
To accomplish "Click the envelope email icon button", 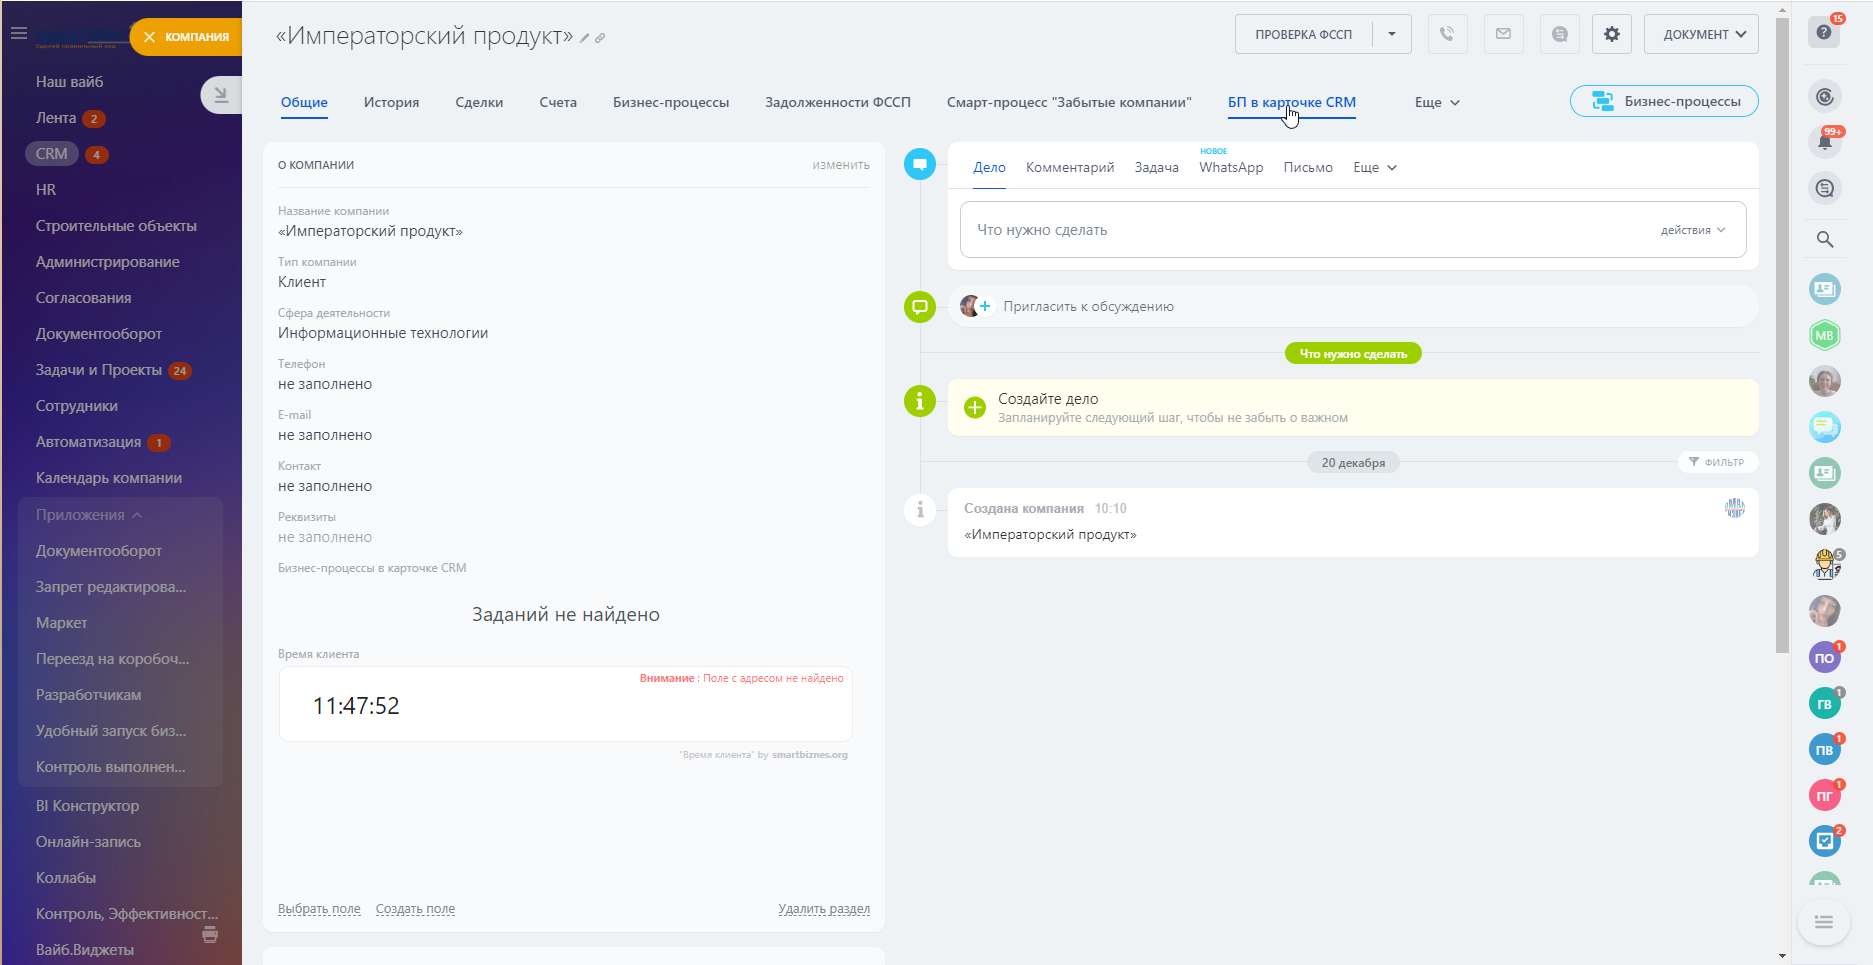I will 1503,34.
